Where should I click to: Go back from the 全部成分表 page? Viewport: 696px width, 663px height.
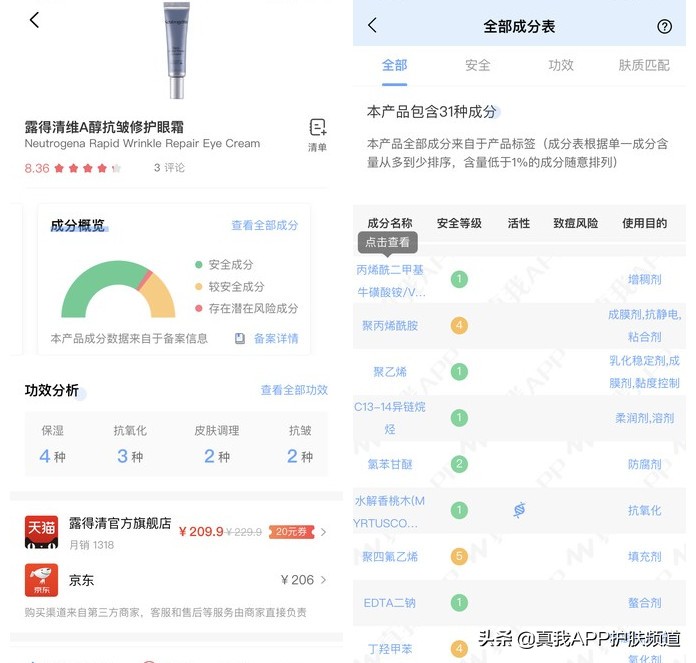(x=372, y=25)
